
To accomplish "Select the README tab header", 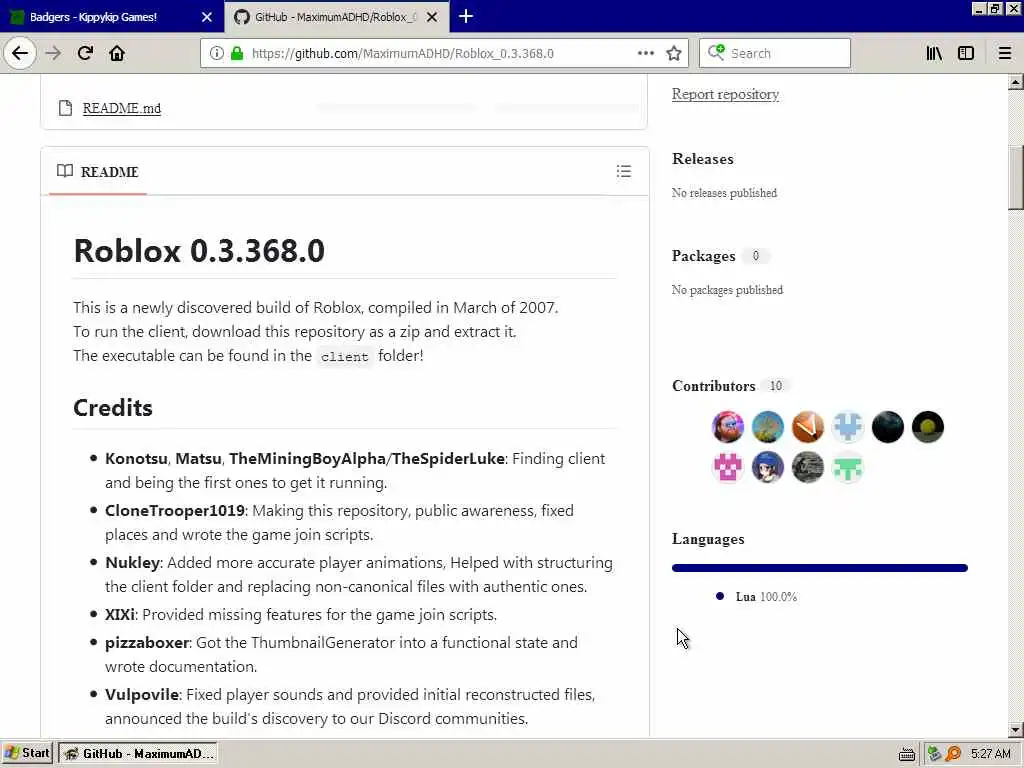I will [x=98, y=172].
